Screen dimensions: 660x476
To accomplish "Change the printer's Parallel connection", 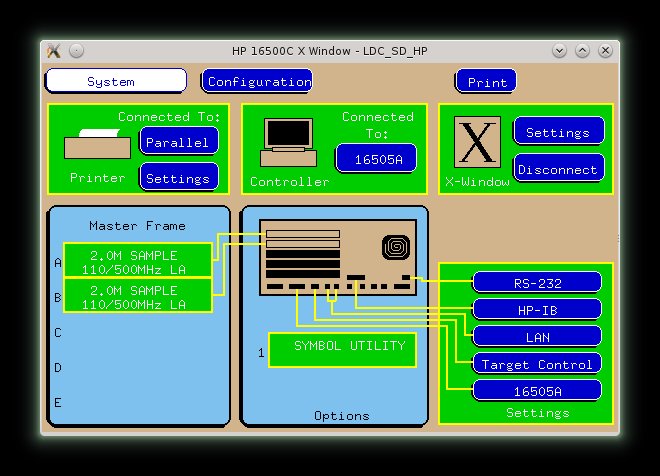I will pyautogui.click(x=179, y=141).
